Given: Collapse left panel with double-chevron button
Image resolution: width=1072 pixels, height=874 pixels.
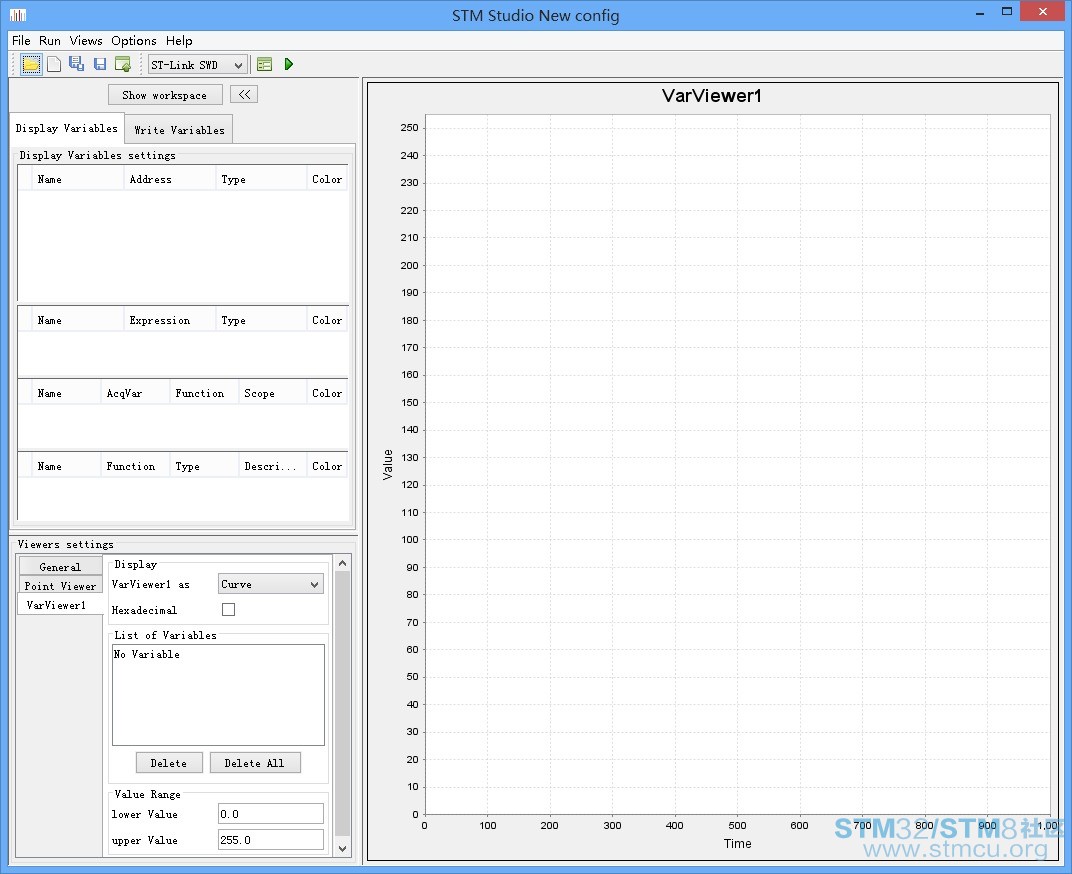Looking at the screenshot, I should pyautogui.click(x=244, y=94).
